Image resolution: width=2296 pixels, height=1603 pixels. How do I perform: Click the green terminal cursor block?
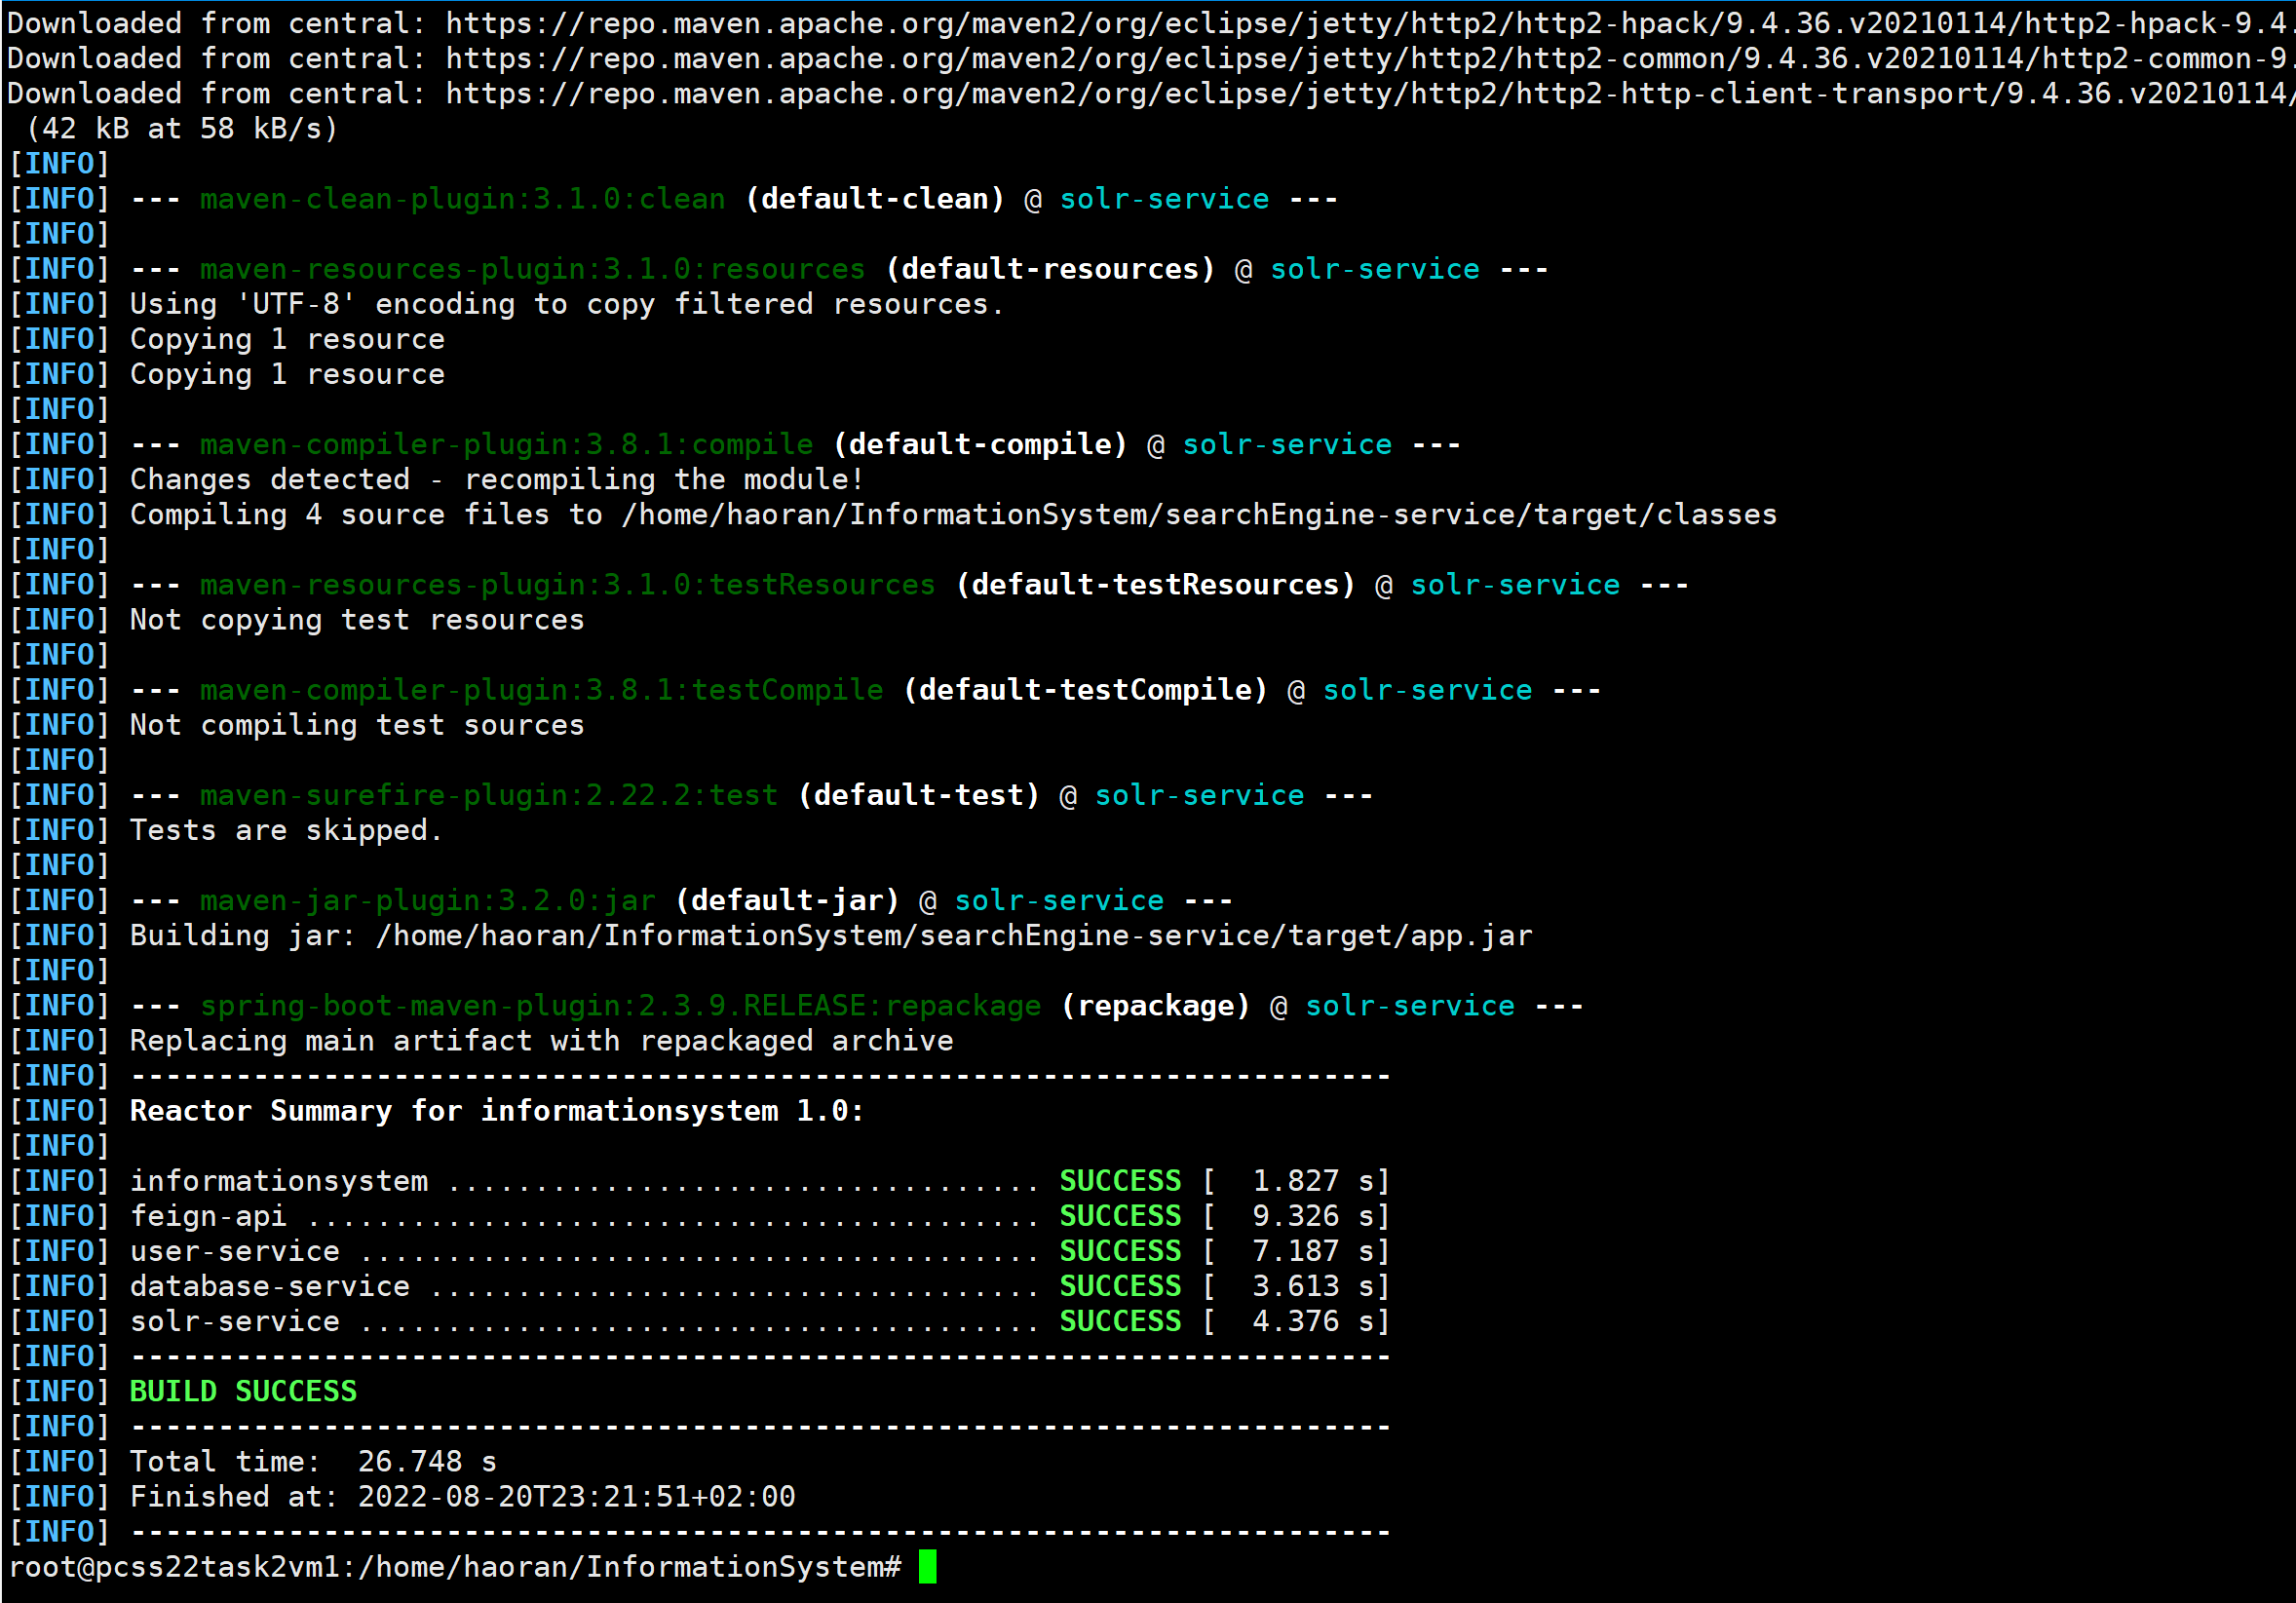pyautogui.click(x=927, y=1566)
